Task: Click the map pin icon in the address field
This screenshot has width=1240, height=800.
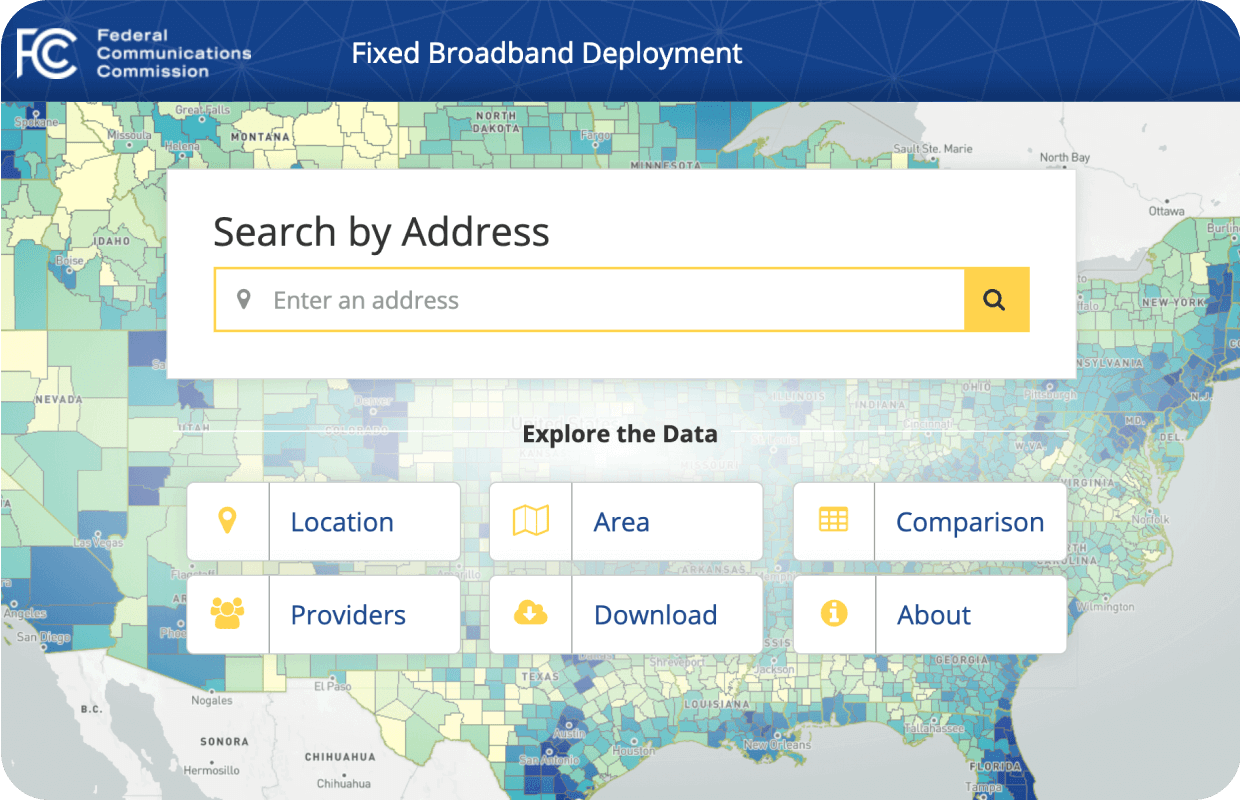Action: point(243,300)
